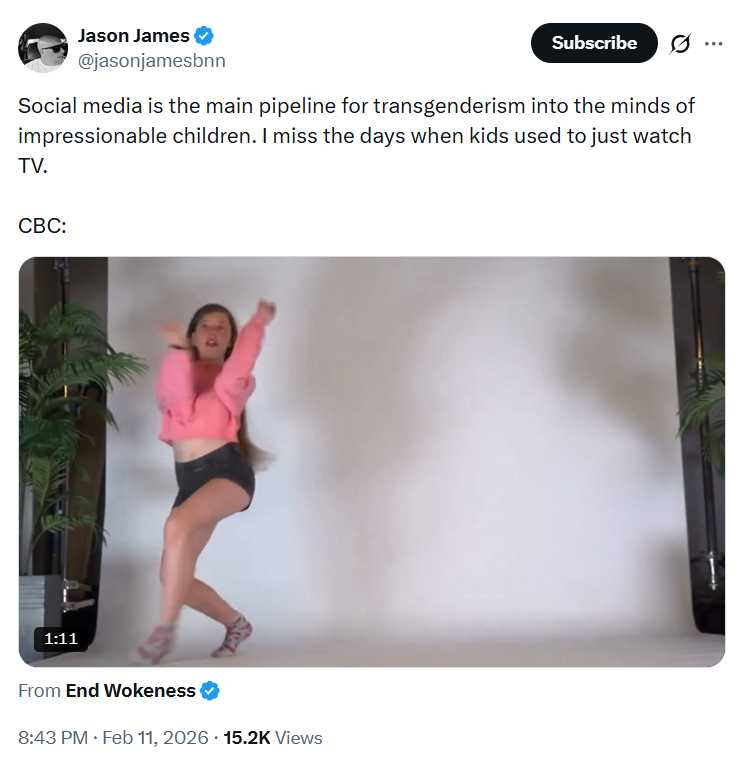Open the End Wokeness source account link
The image size is (742, 769).
(130, 691)
